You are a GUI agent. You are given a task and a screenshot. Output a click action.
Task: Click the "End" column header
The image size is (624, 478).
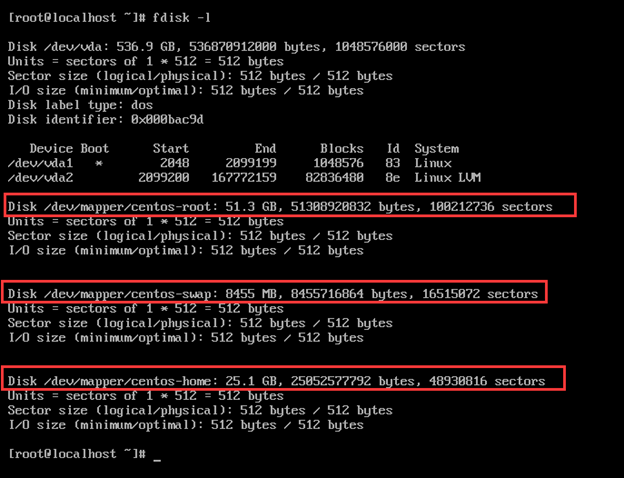[x=265, y=149]
